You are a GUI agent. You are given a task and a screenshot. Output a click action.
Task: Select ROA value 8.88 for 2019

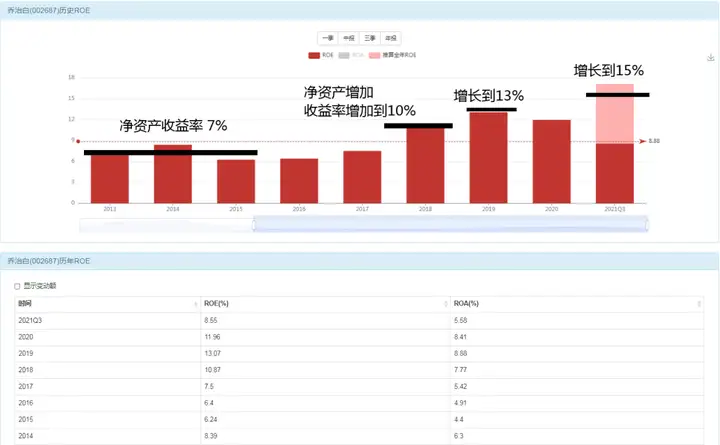pyautogui.click(x=461, y=353)
